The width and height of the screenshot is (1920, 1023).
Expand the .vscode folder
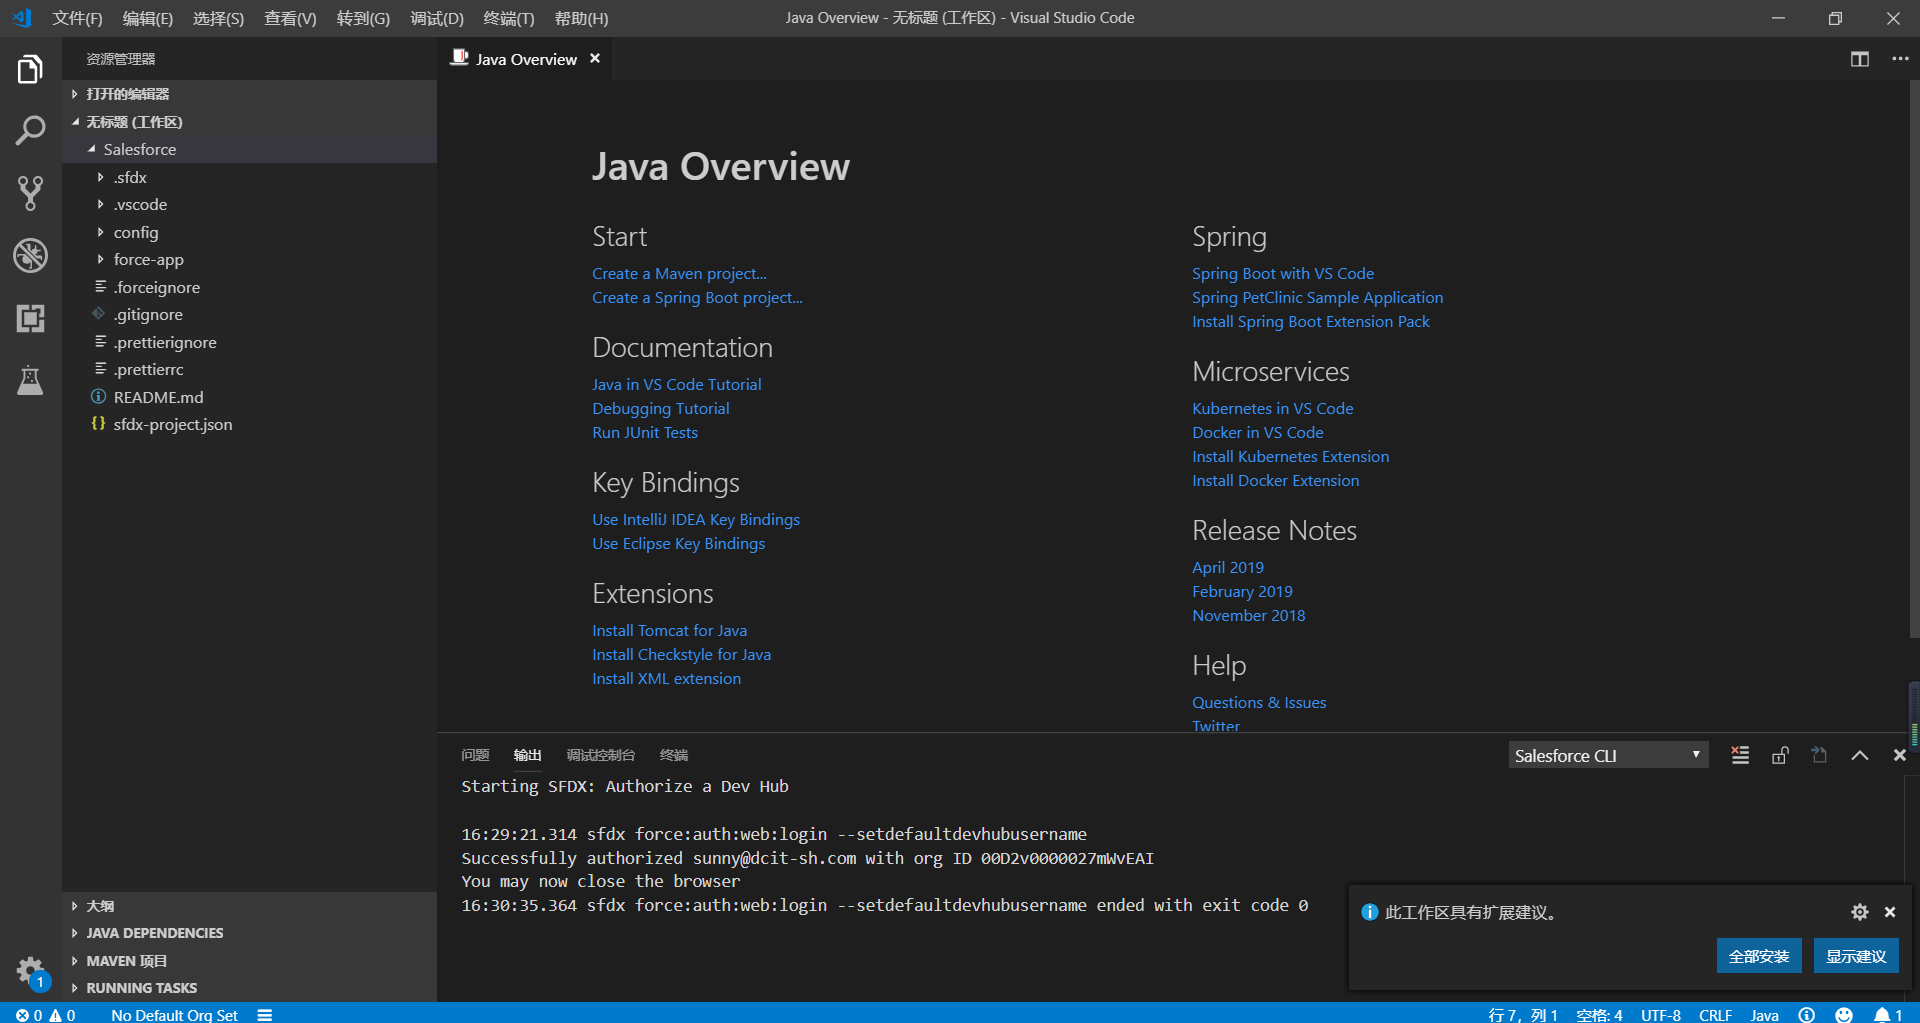coord(249,204)
